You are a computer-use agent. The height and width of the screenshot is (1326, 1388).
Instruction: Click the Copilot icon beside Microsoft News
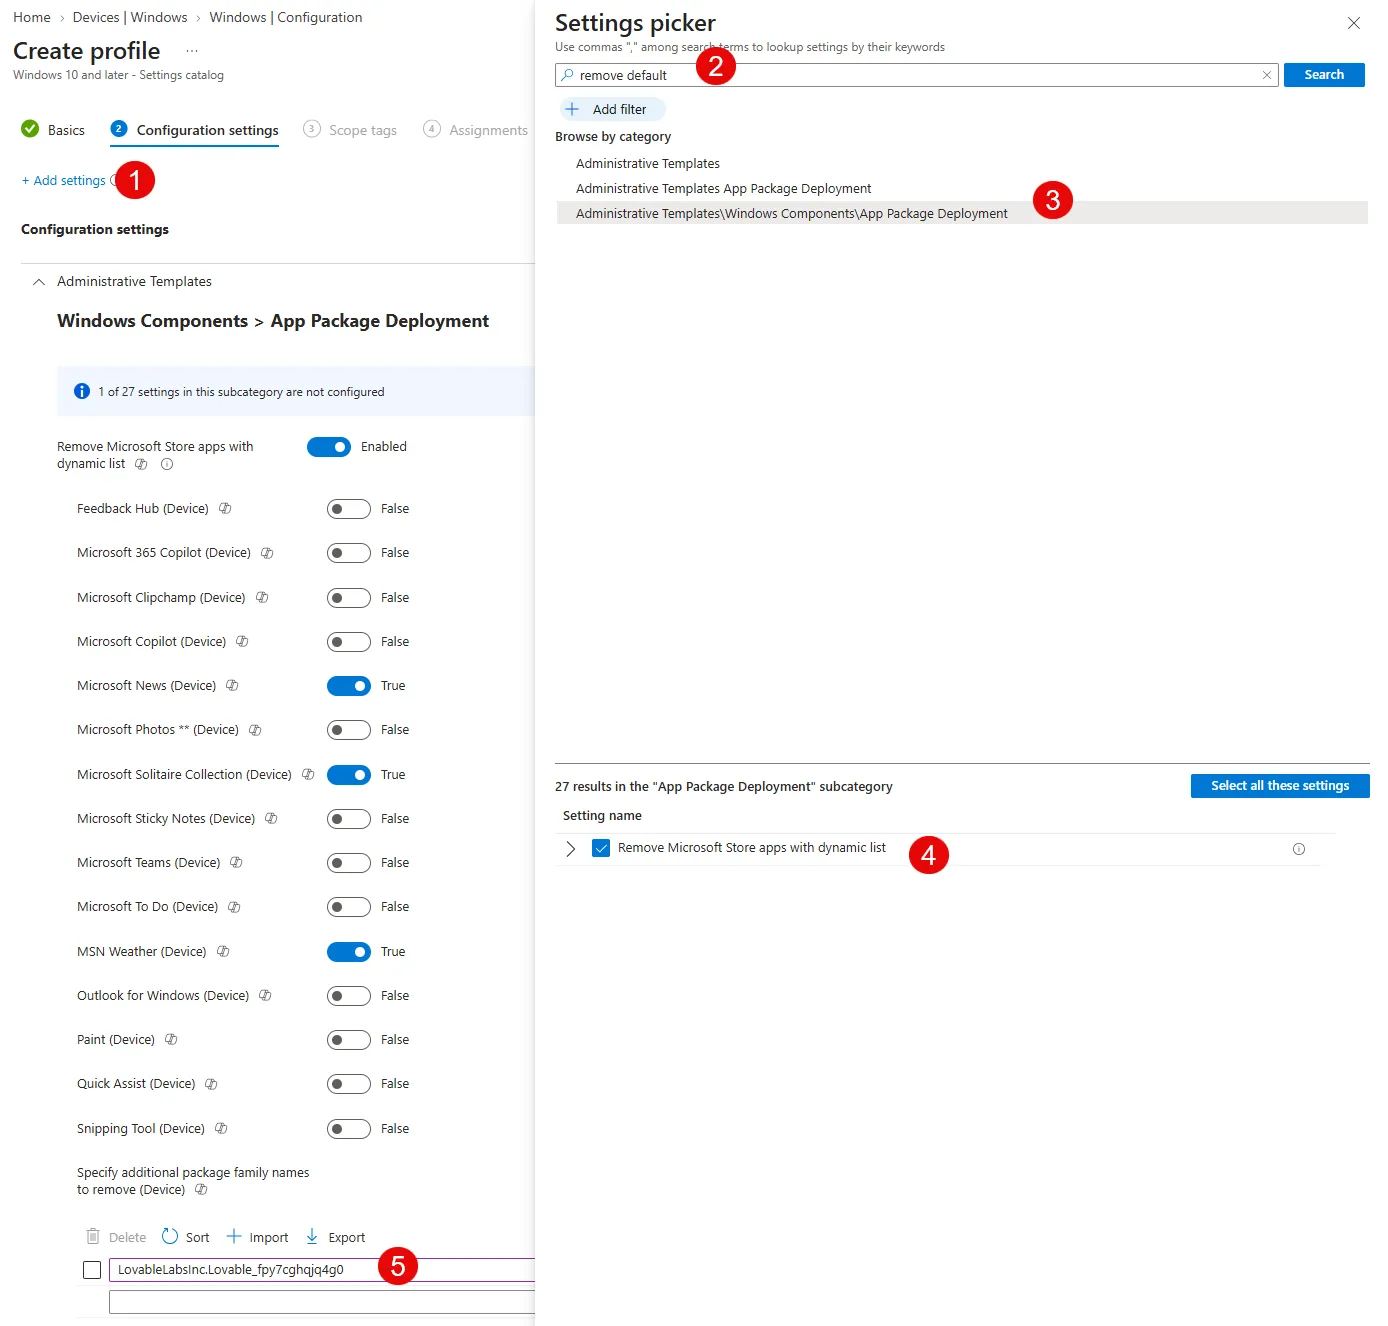pos(232,686)
